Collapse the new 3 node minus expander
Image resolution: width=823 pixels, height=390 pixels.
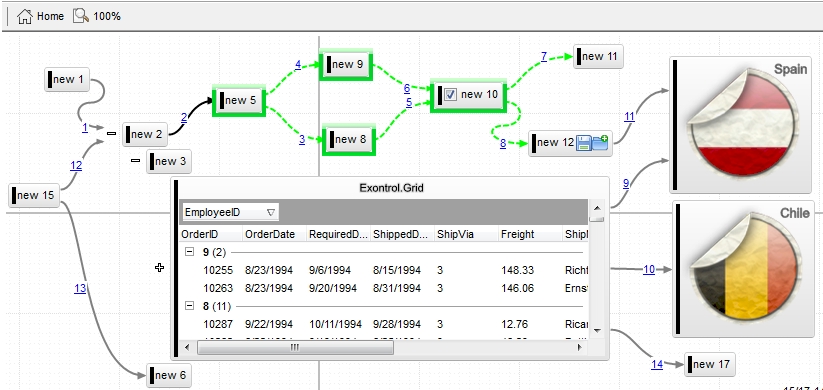135,161
